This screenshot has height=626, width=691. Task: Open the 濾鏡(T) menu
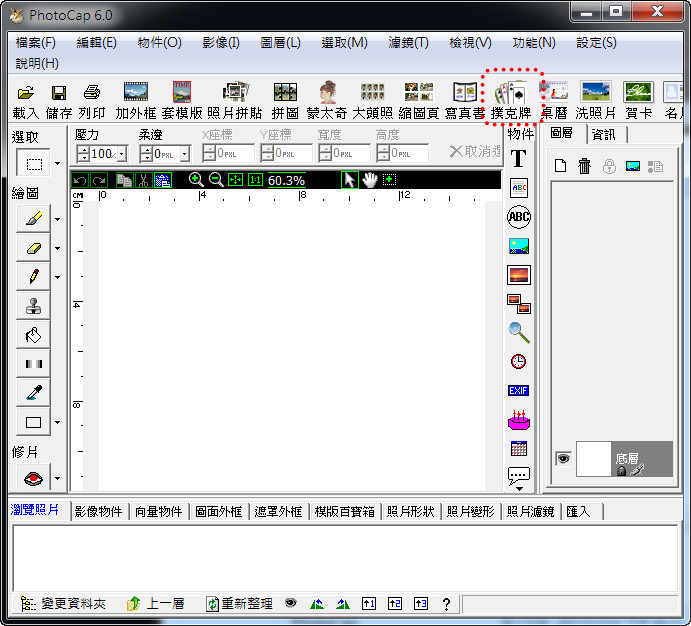coord(408,43)
